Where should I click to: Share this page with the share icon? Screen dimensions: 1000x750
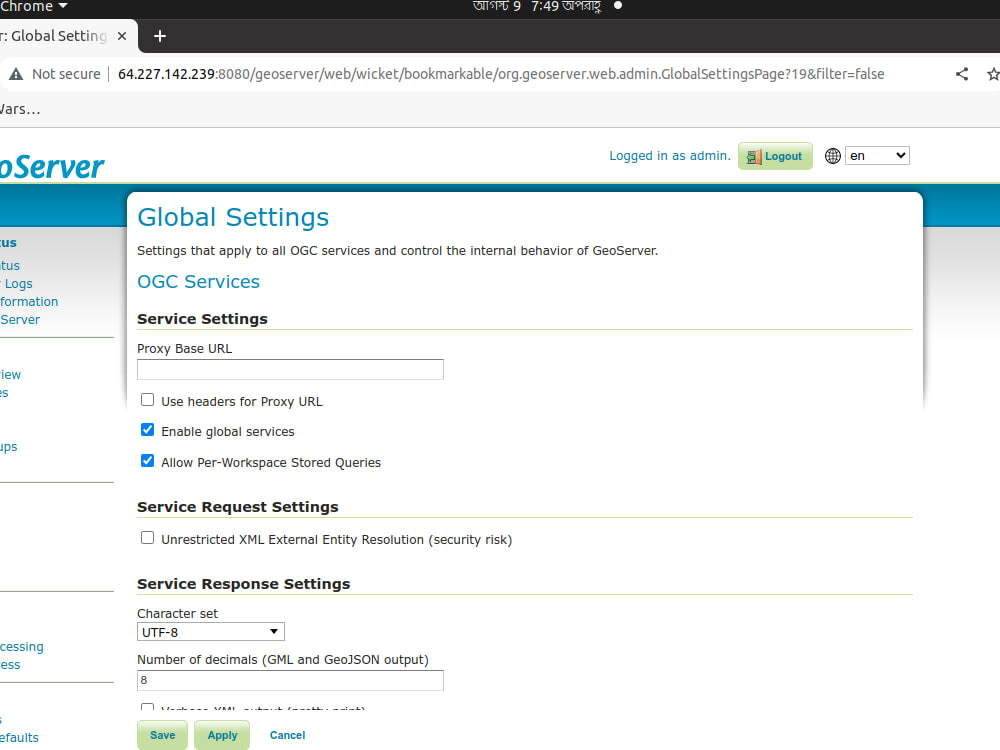tap(962, 74)
